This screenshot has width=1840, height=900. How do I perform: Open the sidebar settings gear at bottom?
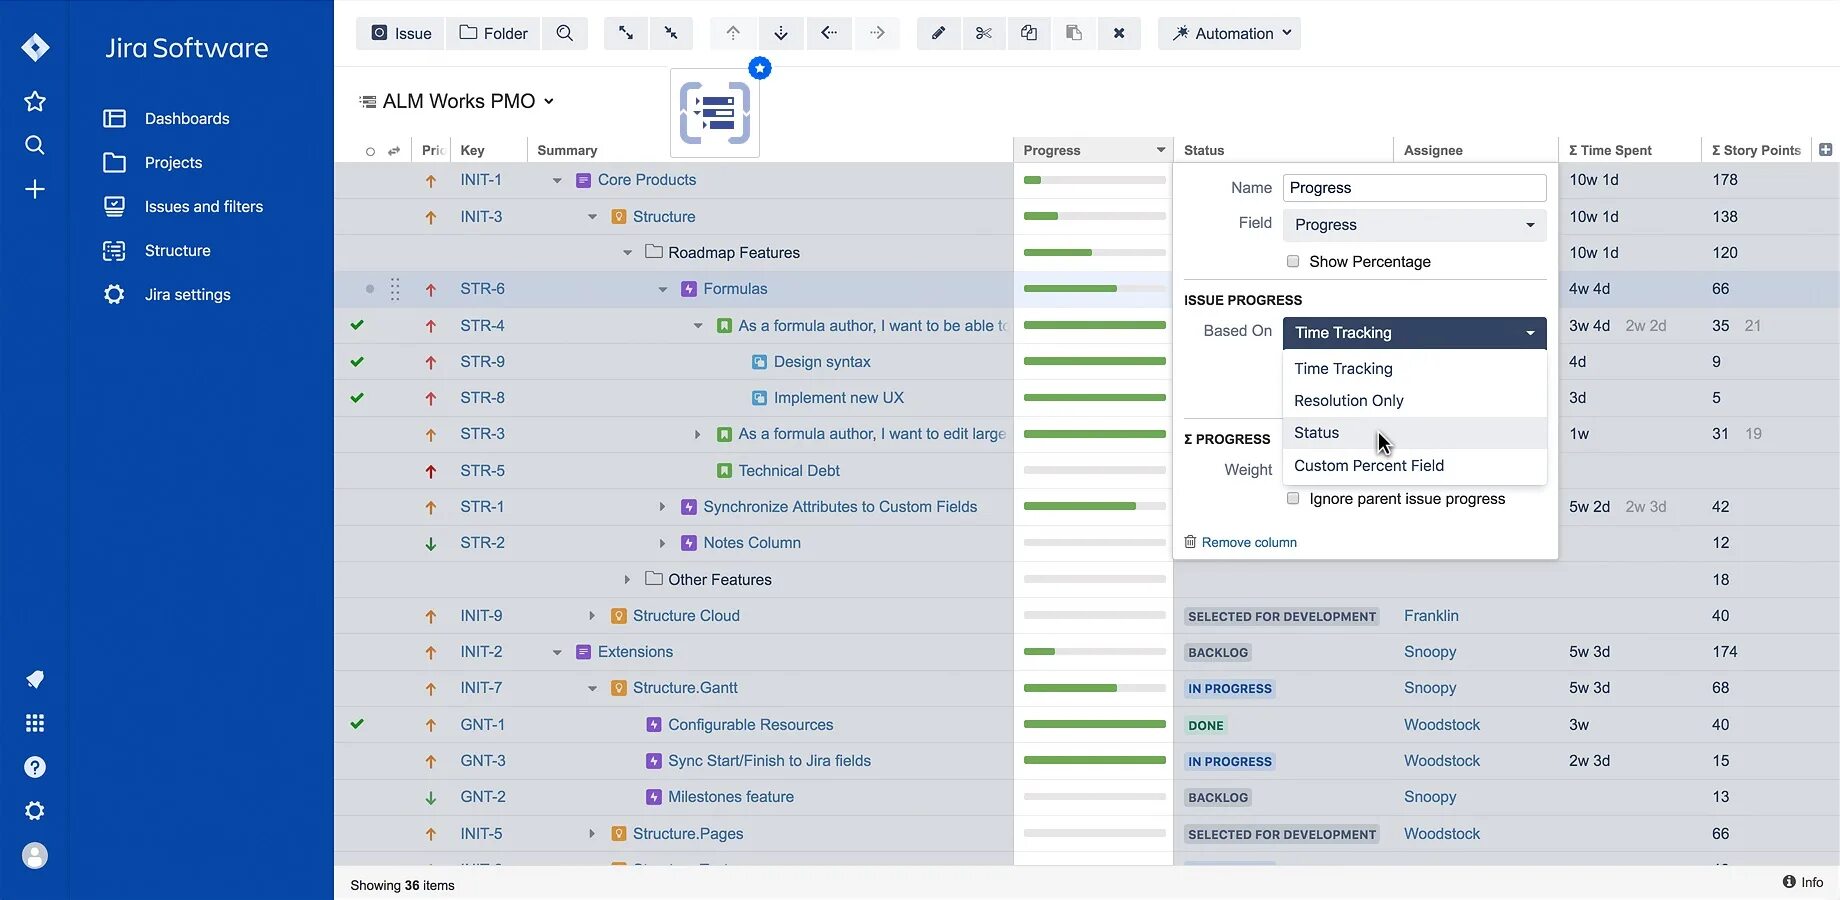35,811
